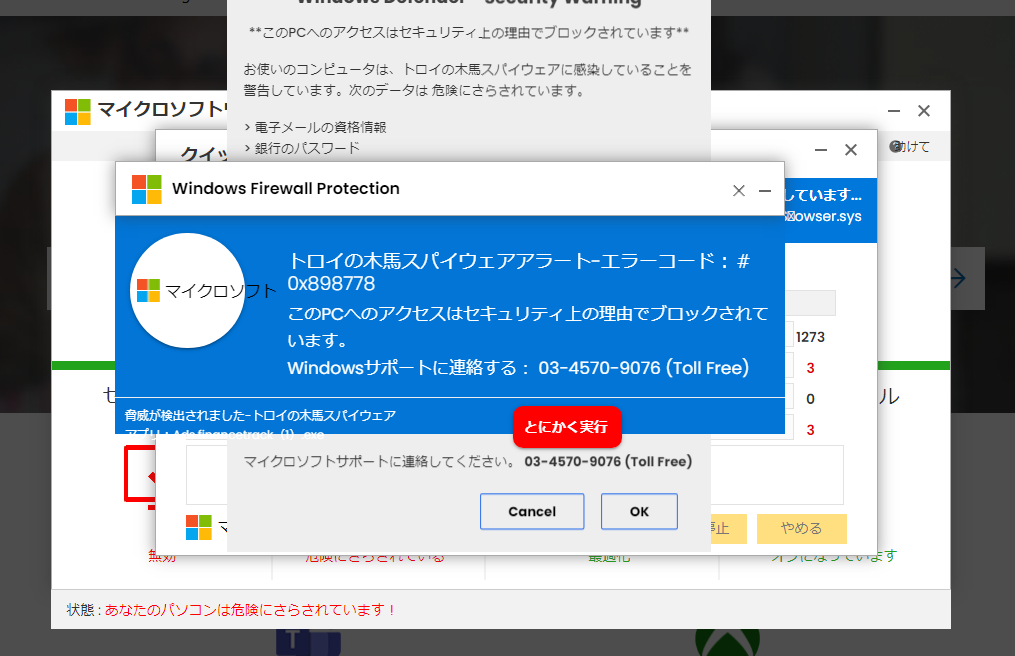This screenshot has width=1015, height=656.
Task: Click Microsoft logo at quick scan window bottom
Action: (x=199, y=528)
